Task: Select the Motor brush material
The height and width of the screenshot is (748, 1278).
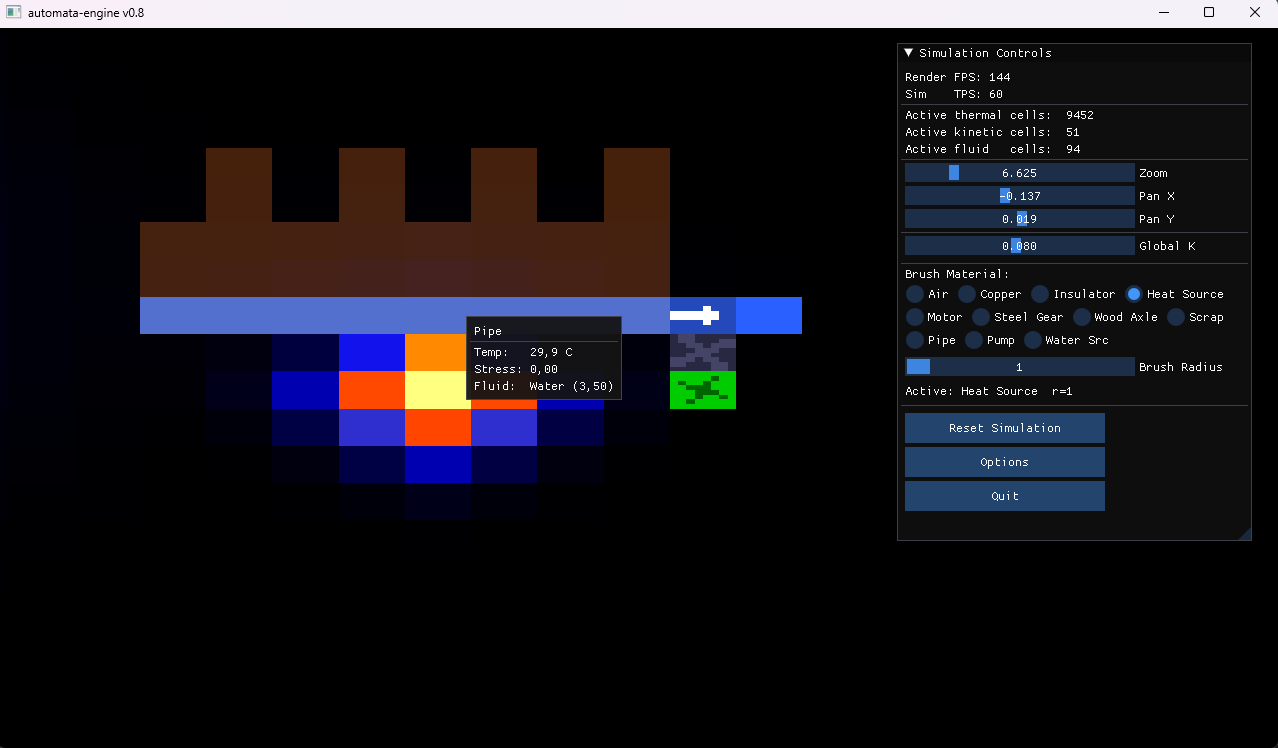Action: [914, 317]
